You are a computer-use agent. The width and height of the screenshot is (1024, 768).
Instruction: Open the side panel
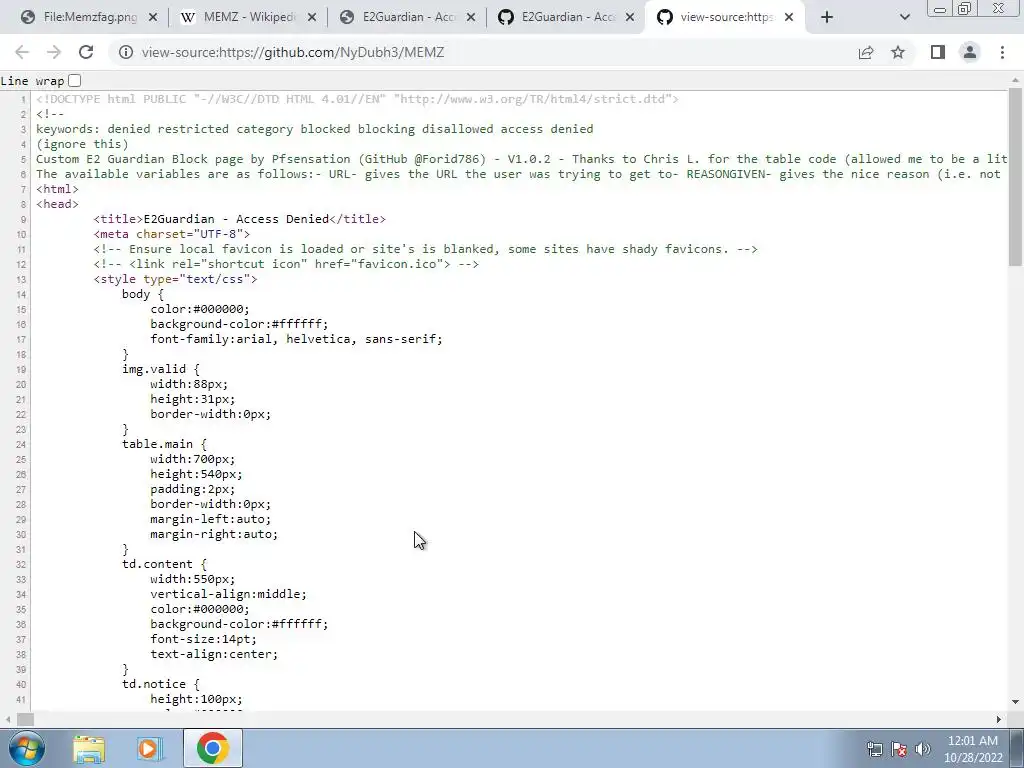click(x=938, y=52)
